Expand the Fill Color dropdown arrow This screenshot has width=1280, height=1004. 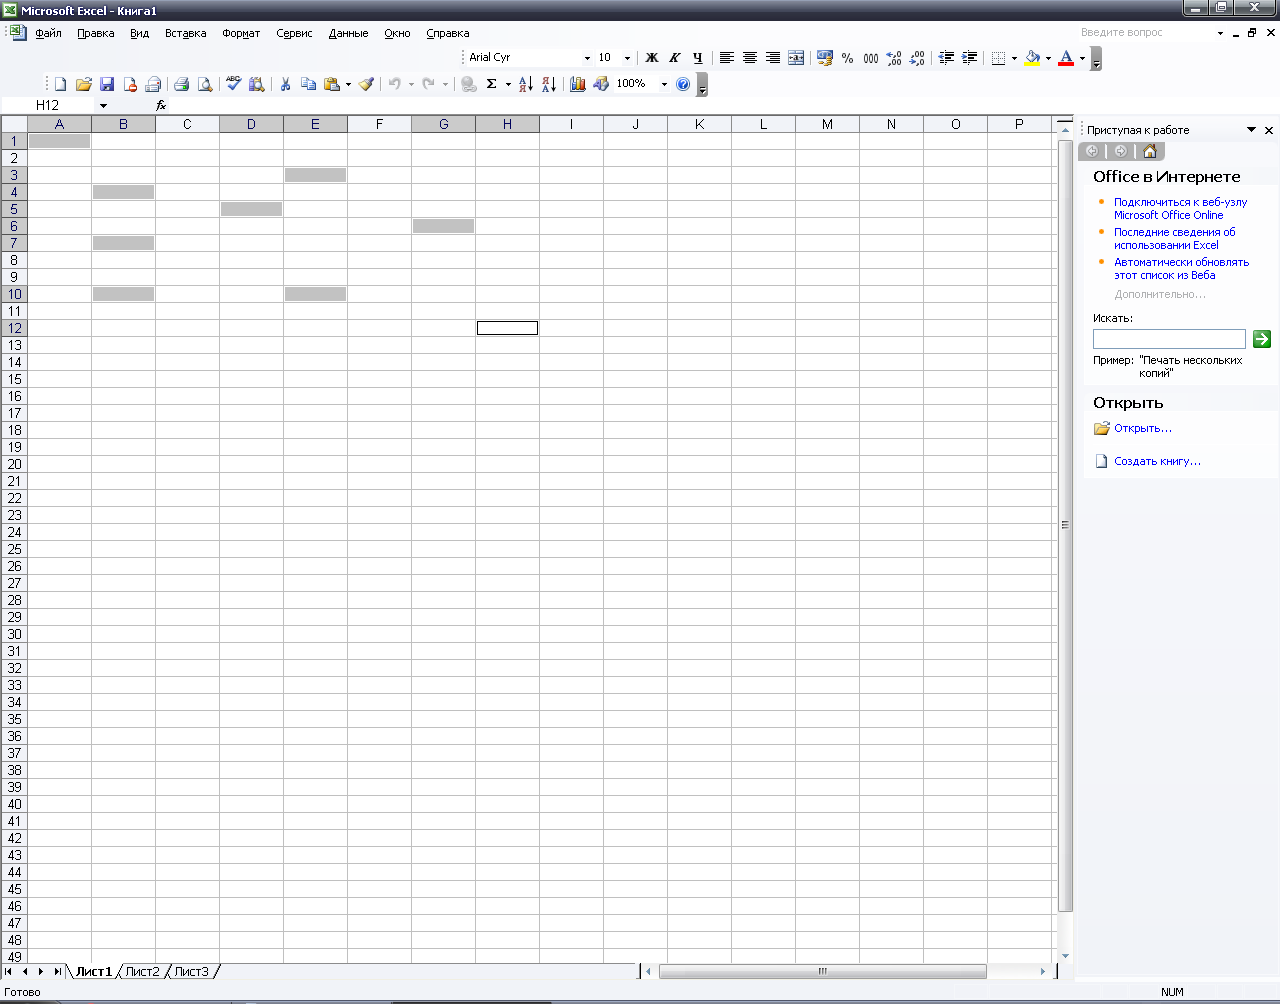[x=1048, y=58]
